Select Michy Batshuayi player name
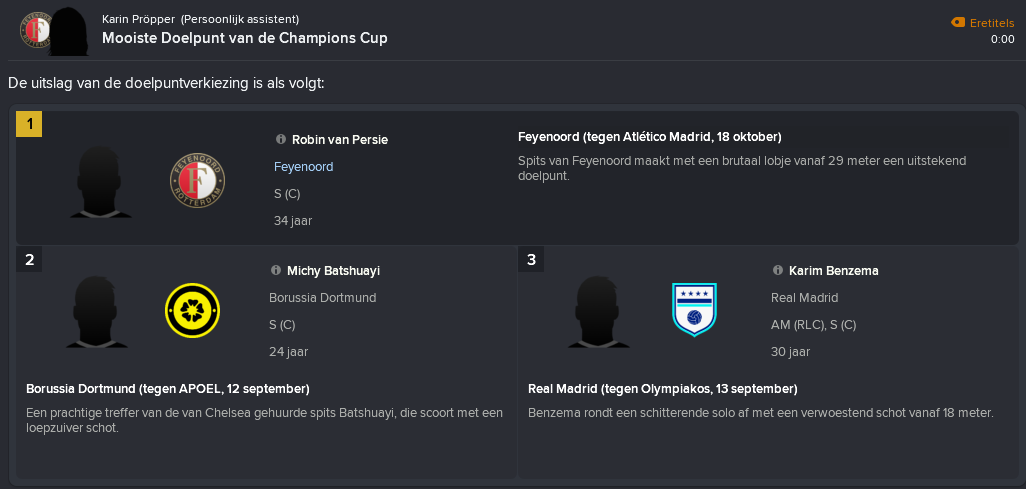 (x=334, y=270)
